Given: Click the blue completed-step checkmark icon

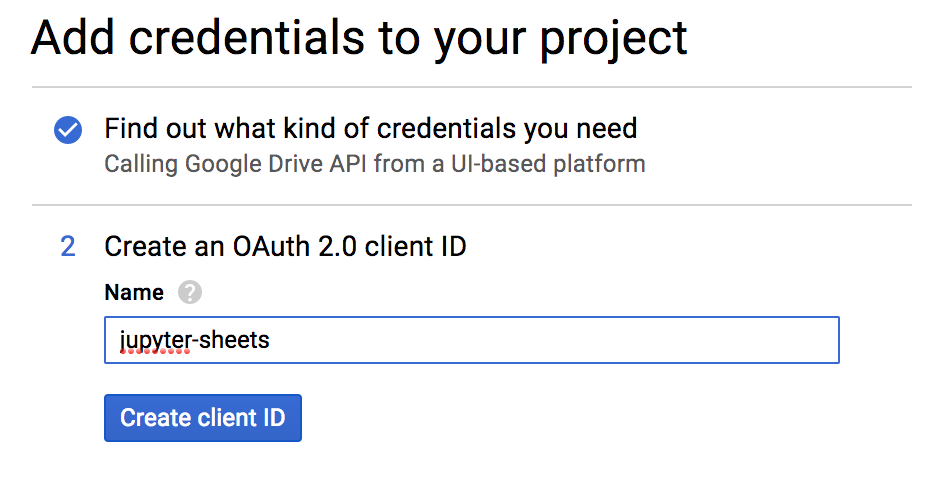Looking at the screenshot, I should [x=68, y=130].
